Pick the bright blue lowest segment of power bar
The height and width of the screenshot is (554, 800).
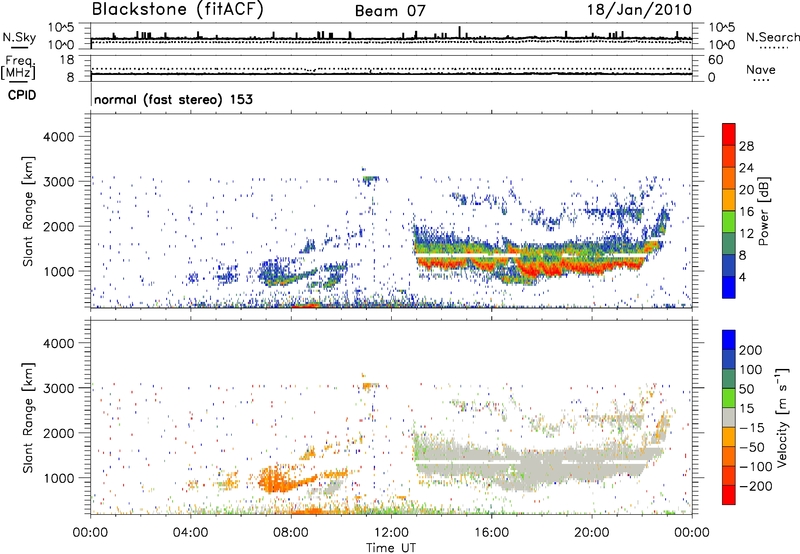[729, 288]
